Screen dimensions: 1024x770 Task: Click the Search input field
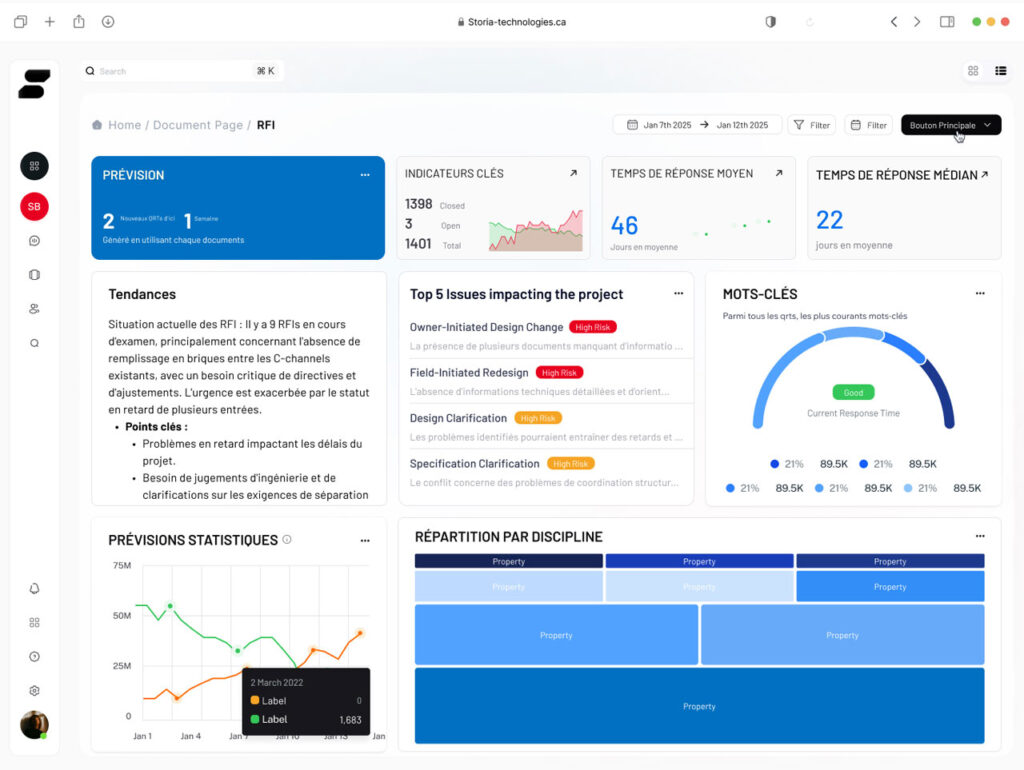pyautogui.click(x=170, y=71)
